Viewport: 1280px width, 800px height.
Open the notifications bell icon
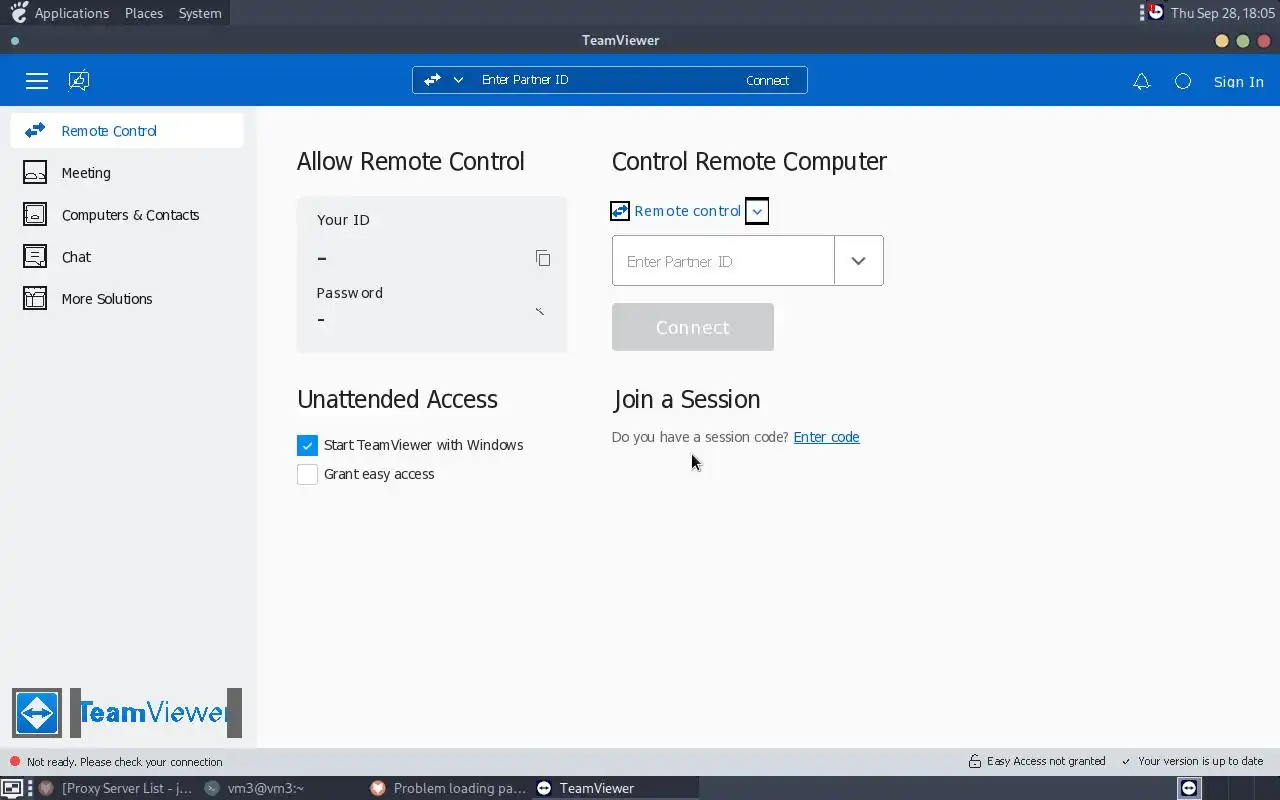pyautogui.click(x=1141, y=82)
